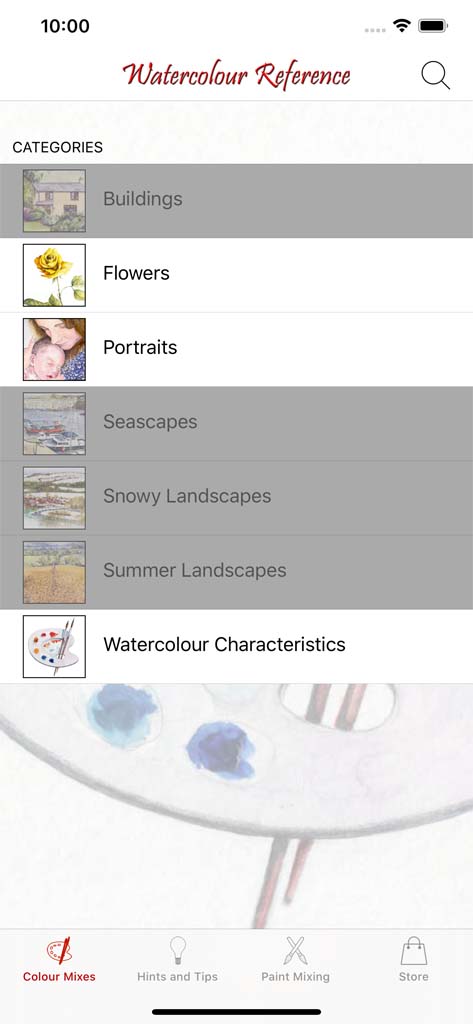Select the Watercolour Characteristics category
Image resolution: width=473 pixels, height=1024 pixels.
[236, 646]
